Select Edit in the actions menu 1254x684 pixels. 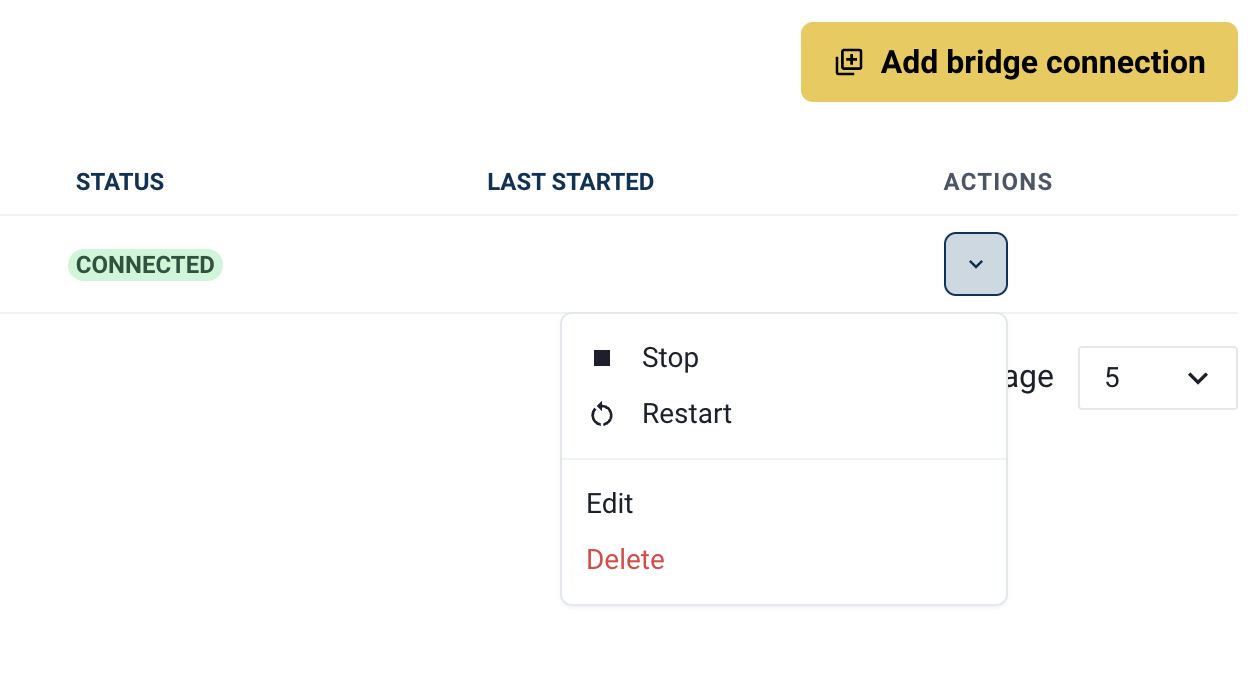point(610,503)
